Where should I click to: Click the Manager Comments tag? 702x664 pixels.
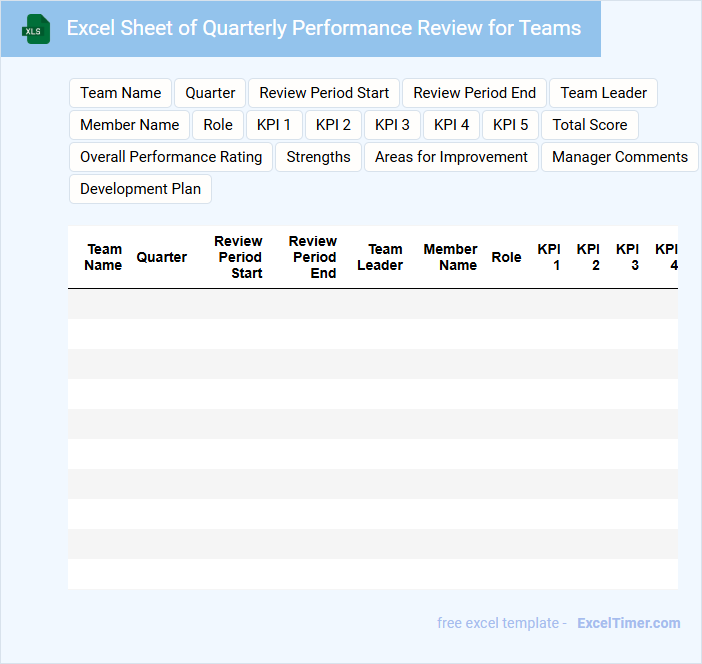click(619, 157)
